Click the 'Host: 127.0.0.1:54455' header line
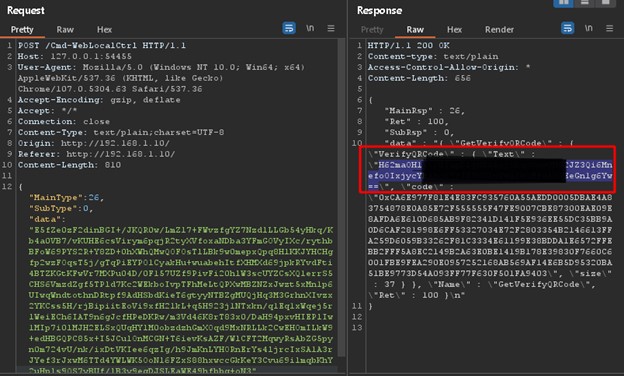 [74, 56]
